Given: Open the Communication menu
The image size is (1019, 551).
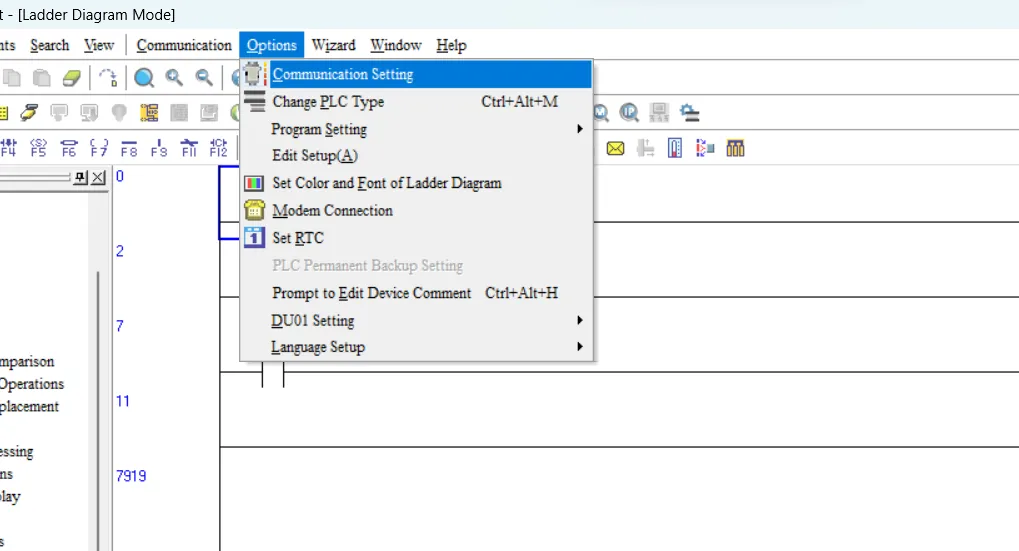Looking at the screenshot, I should click(x=184, y=45).
